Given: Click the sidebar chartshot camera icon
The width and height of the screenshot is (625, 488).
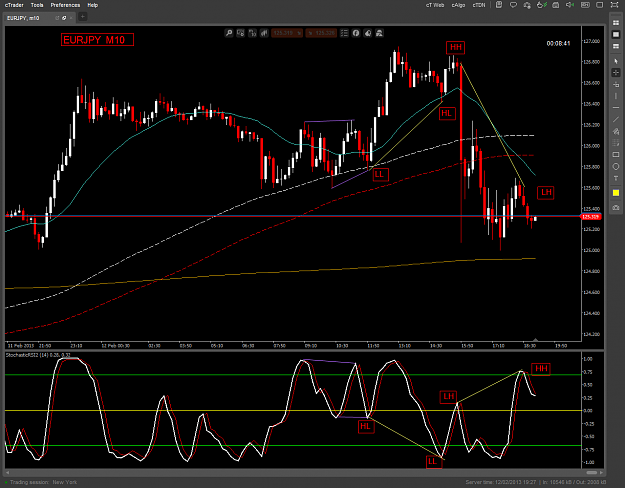Looking at the screenshot, I should click(616, 207).
